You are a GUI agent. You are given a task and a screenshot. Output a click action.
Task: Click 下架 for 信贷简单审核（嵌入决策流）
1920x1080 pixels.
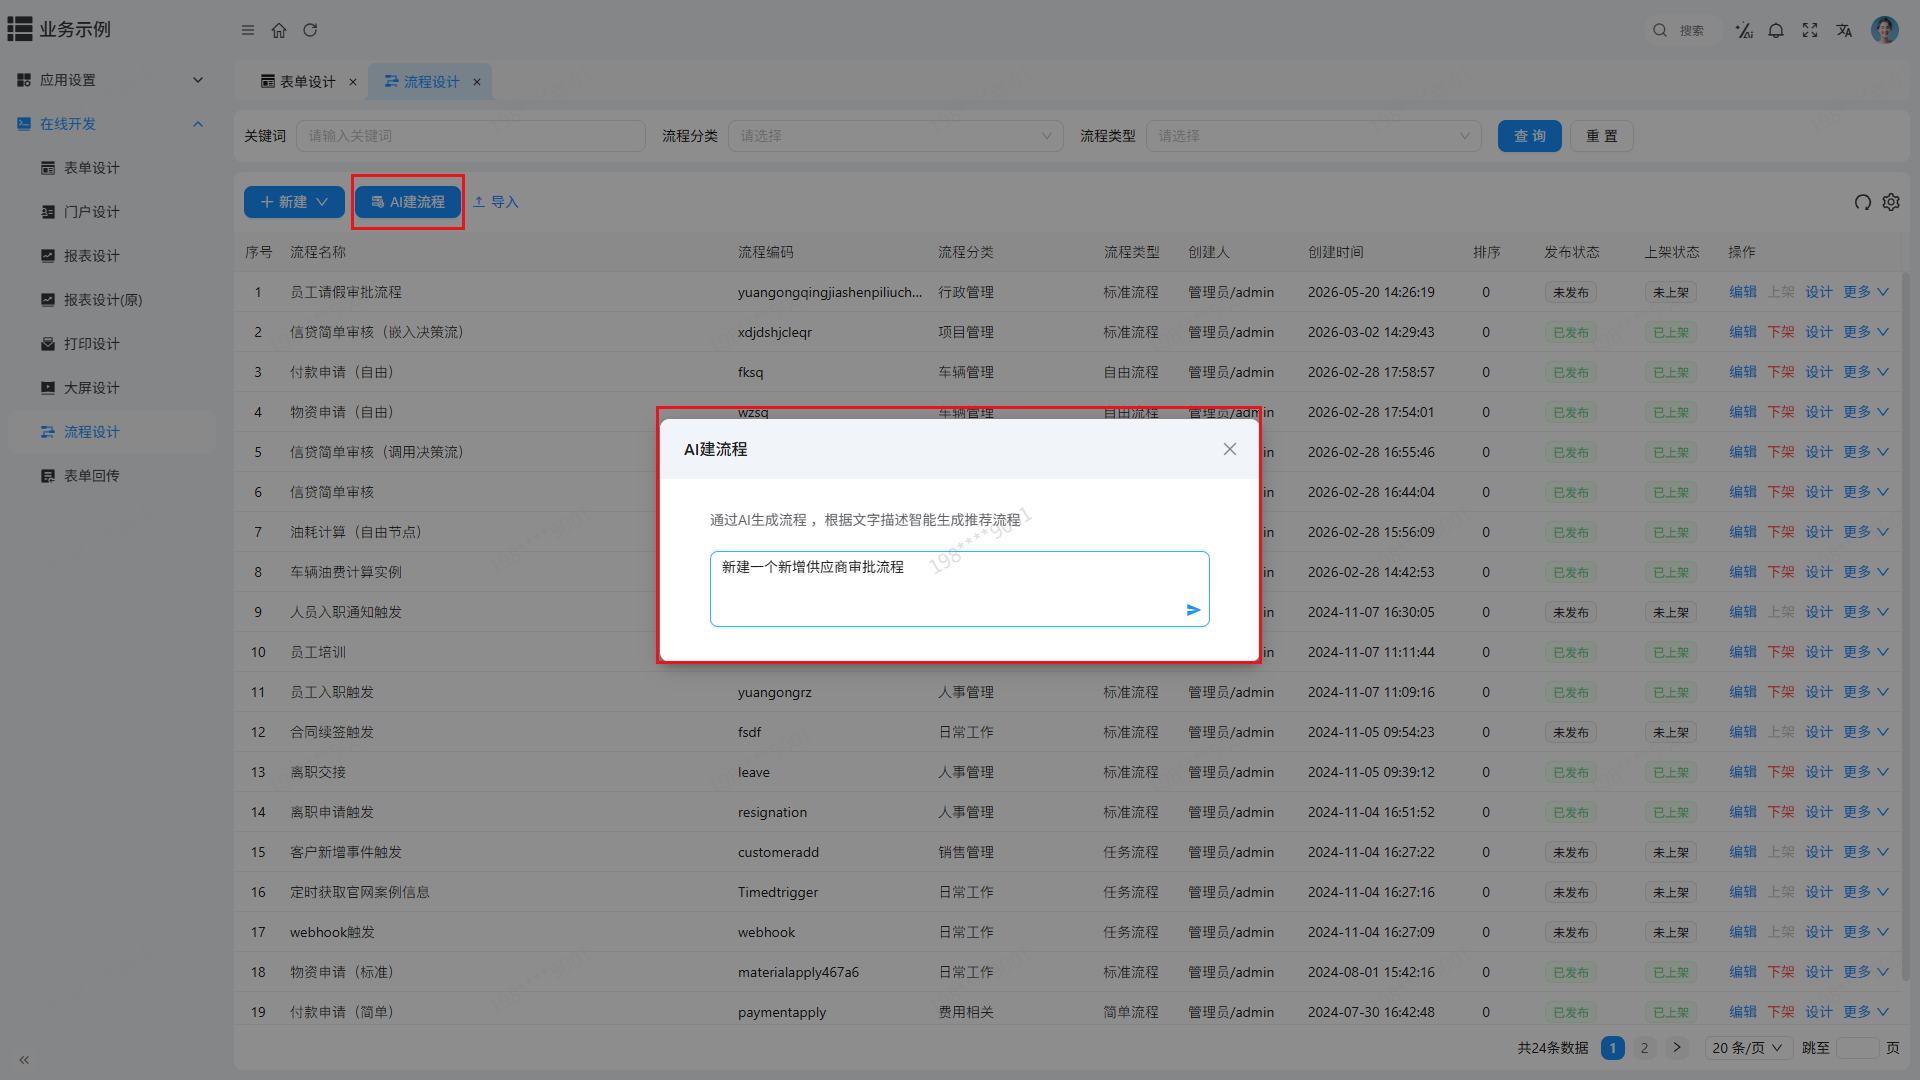pos(1781,332)
